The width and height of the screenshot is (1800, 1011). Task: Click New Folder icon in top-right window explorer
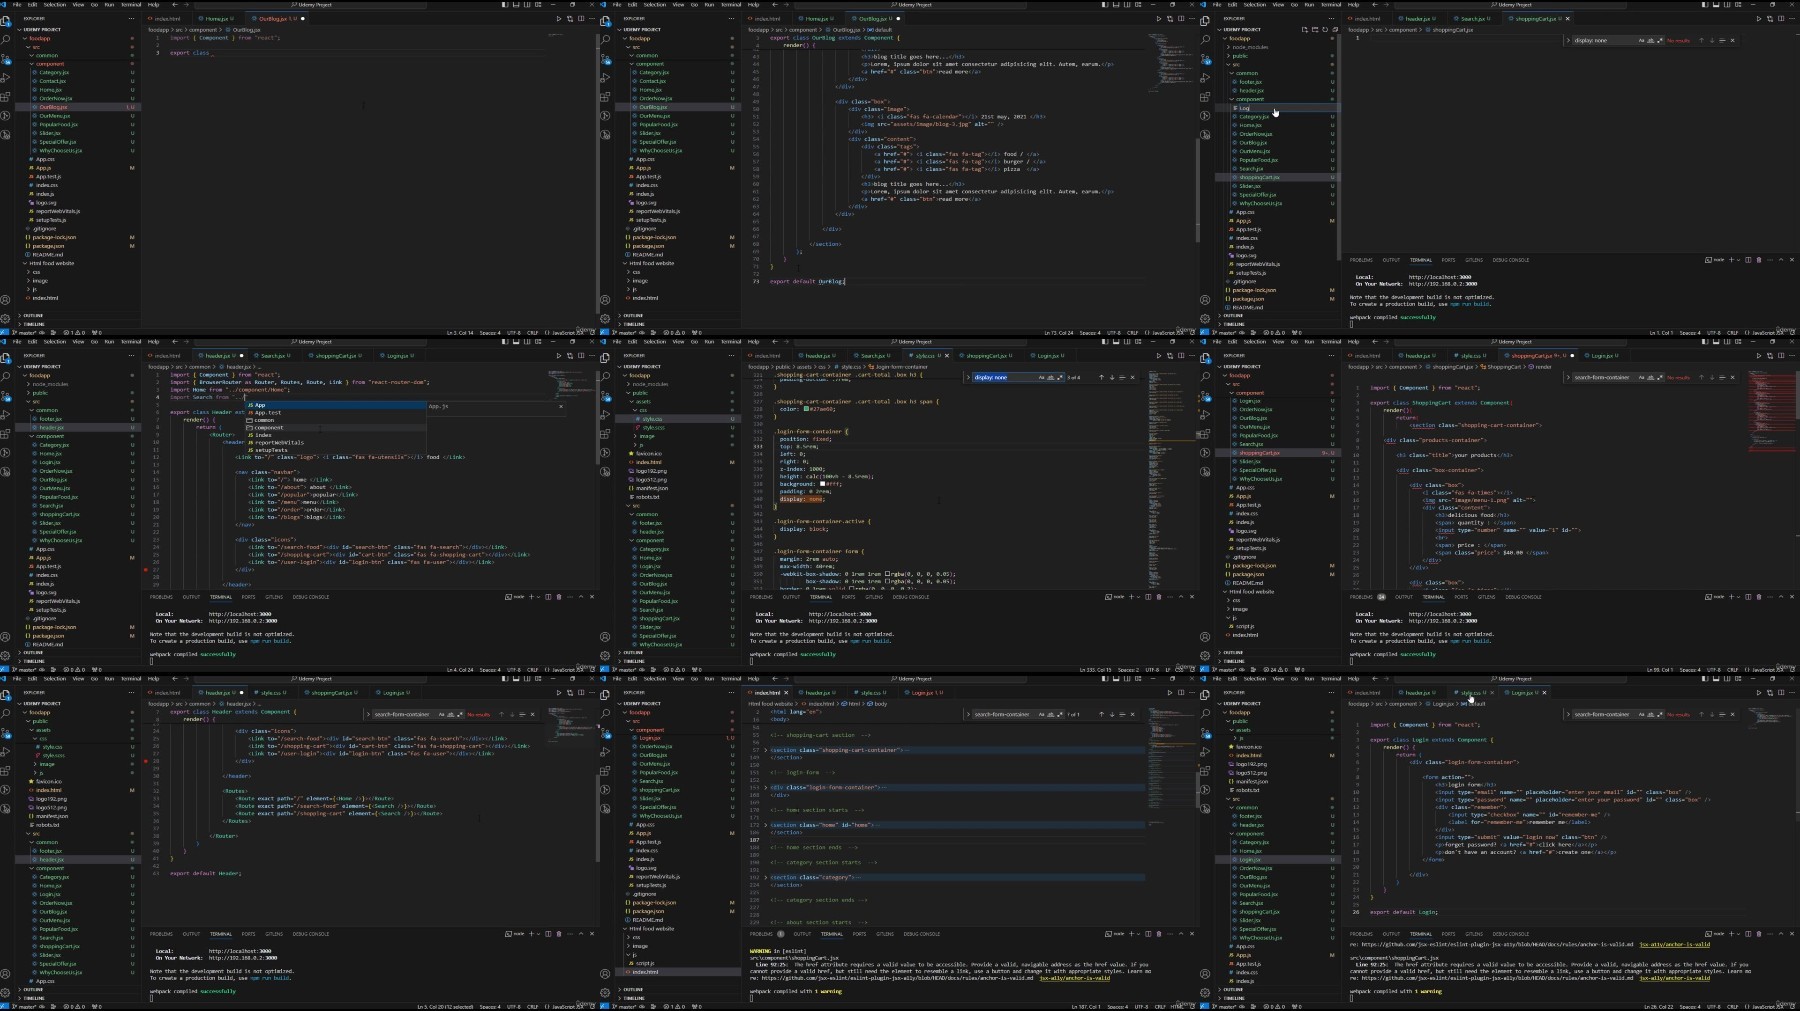(1314, 30)
